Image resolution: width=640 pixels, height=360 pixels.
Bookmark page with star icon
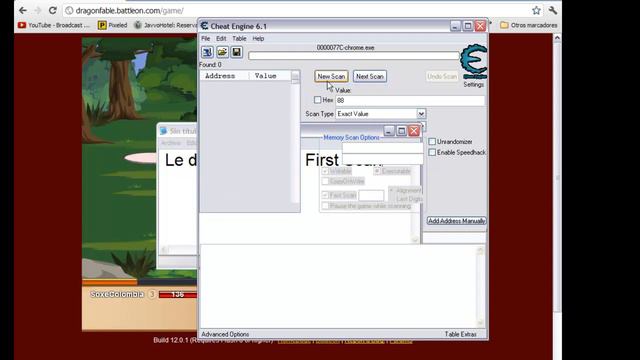[x=536, y=10]
